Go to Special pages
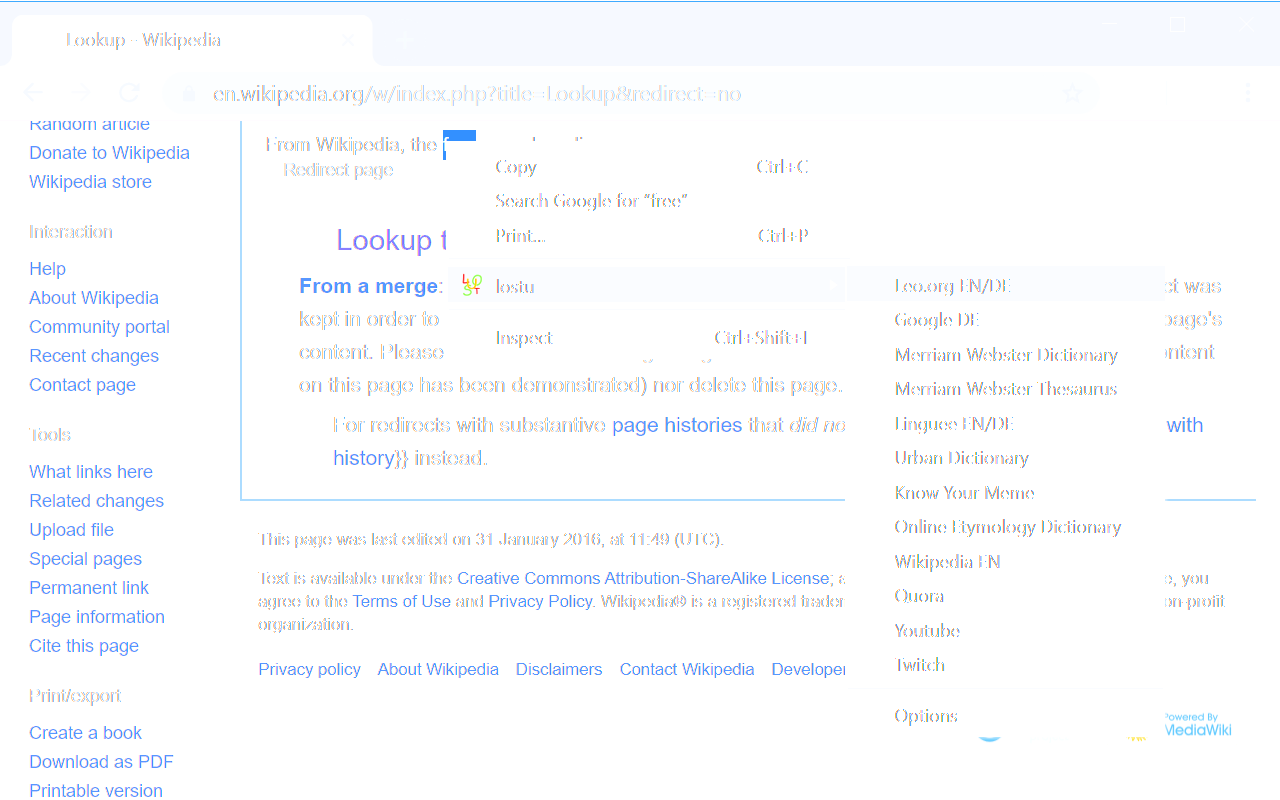Screen dimensions: 1280x800 (x=86, y=559)
